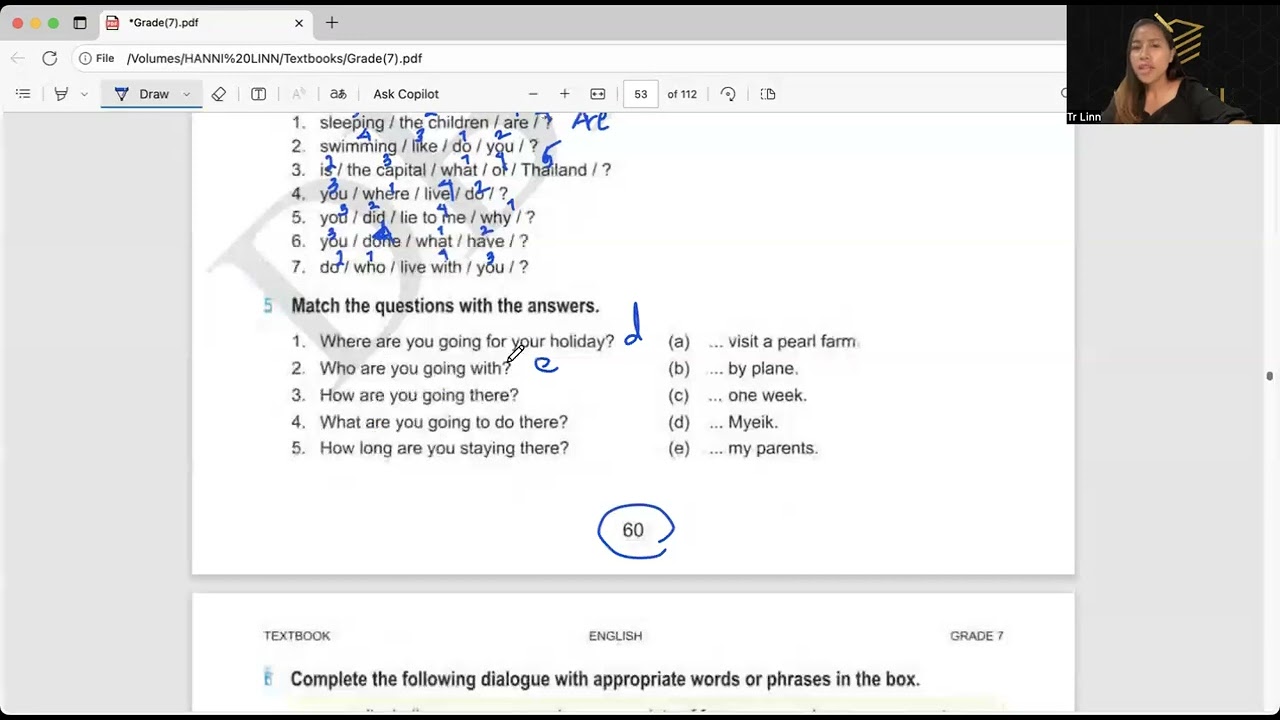Viewport: 1280px width, 720px height.
Task: Click the Fit to width icon
Action: click(598, 94)
